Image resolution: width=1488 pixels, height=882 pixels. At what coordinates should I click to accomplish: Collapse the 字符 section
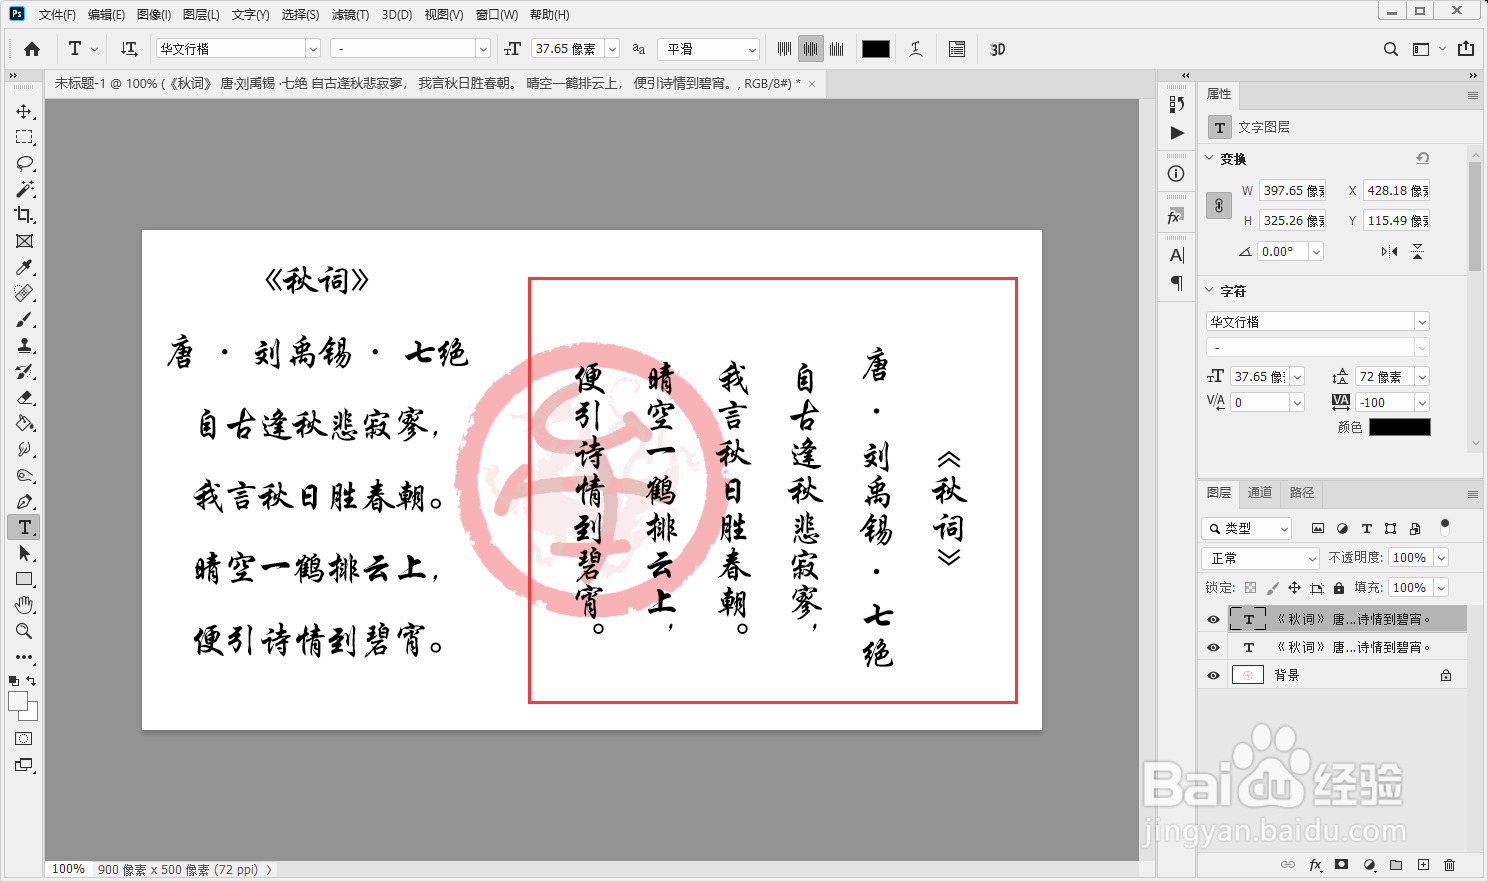coord(1209,290)
